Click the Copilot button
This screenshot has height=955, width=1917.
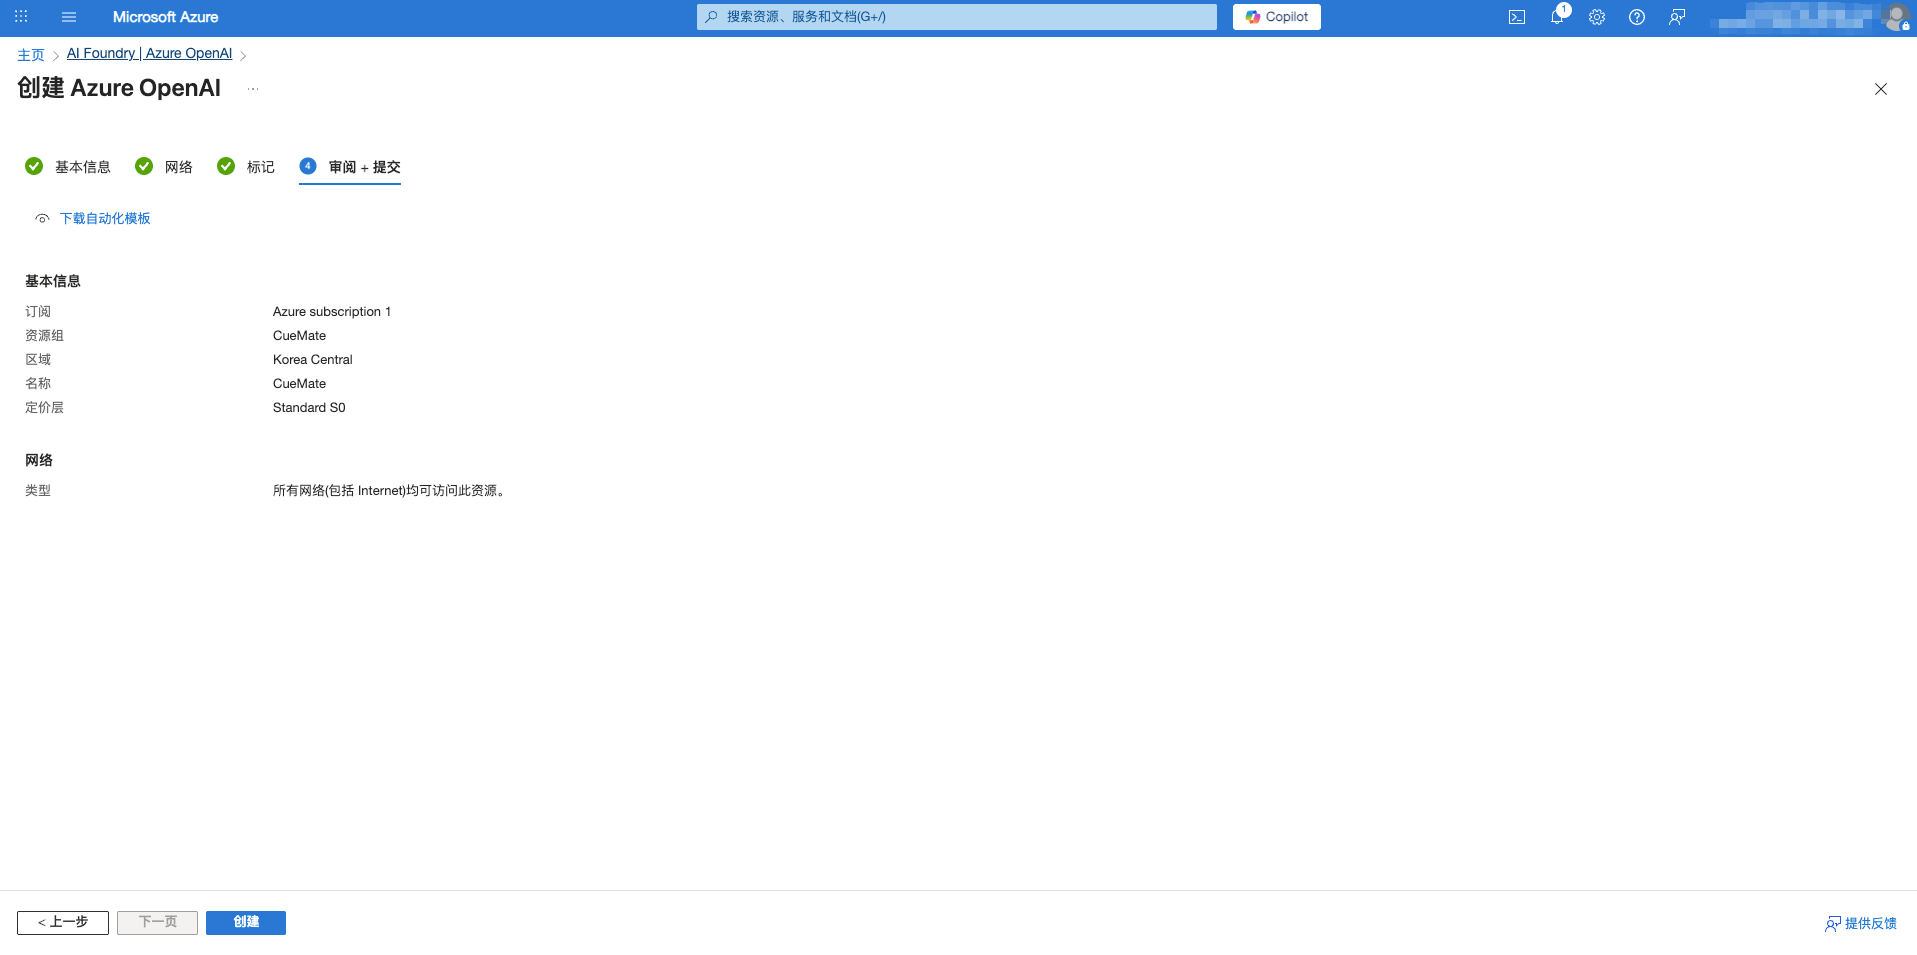tap(1276, 17)
